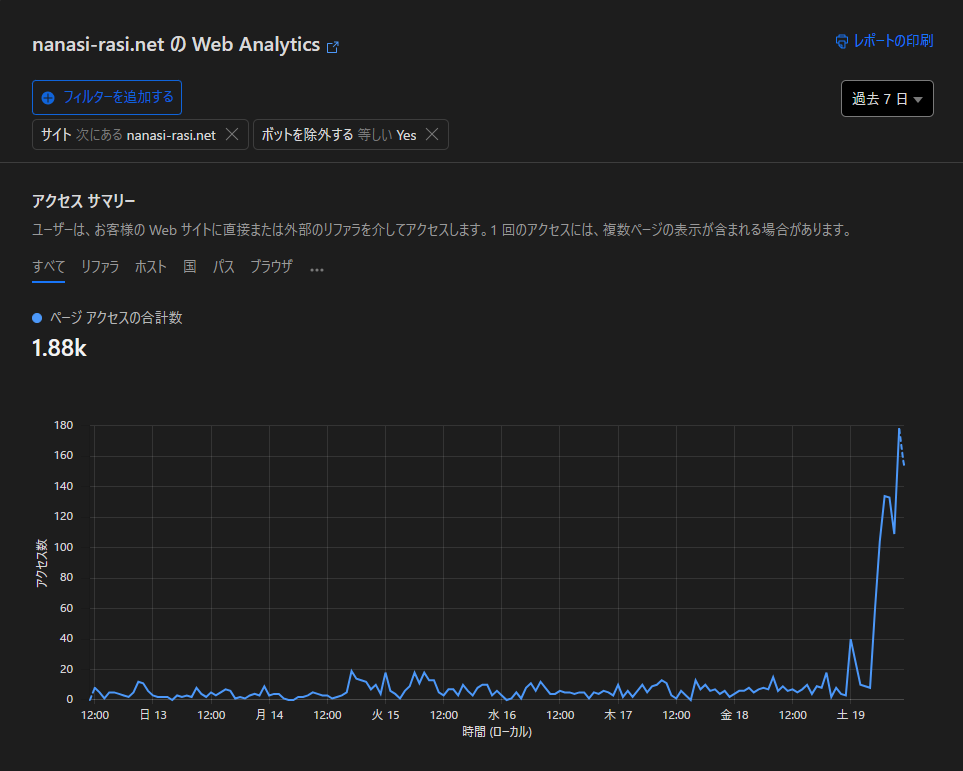The image size is (963, 771).
Task: Open the 過去 7 日 date range dropdown
Action: click(887, 99)
